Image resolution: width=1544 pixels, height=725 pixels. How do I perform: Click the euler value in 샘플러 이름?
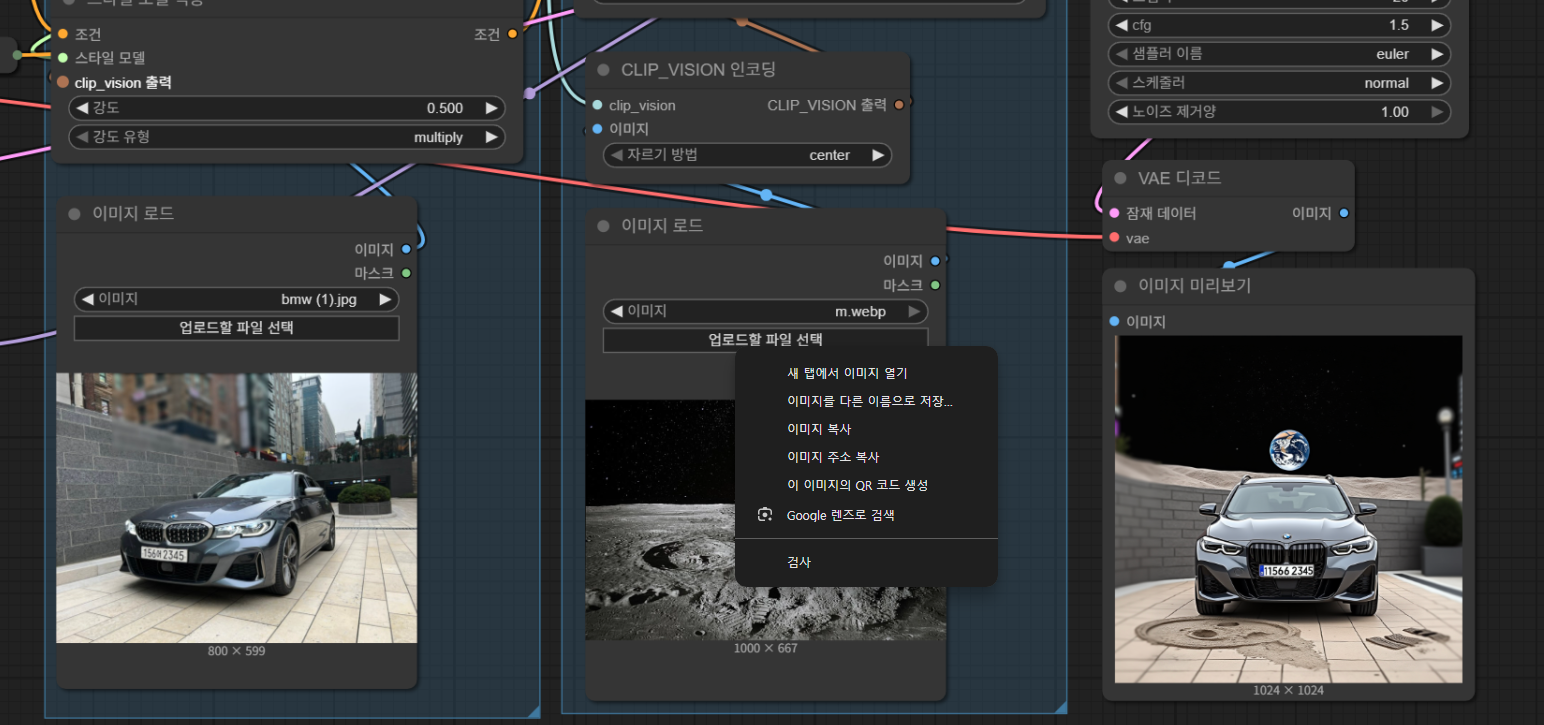(1392, 54)
